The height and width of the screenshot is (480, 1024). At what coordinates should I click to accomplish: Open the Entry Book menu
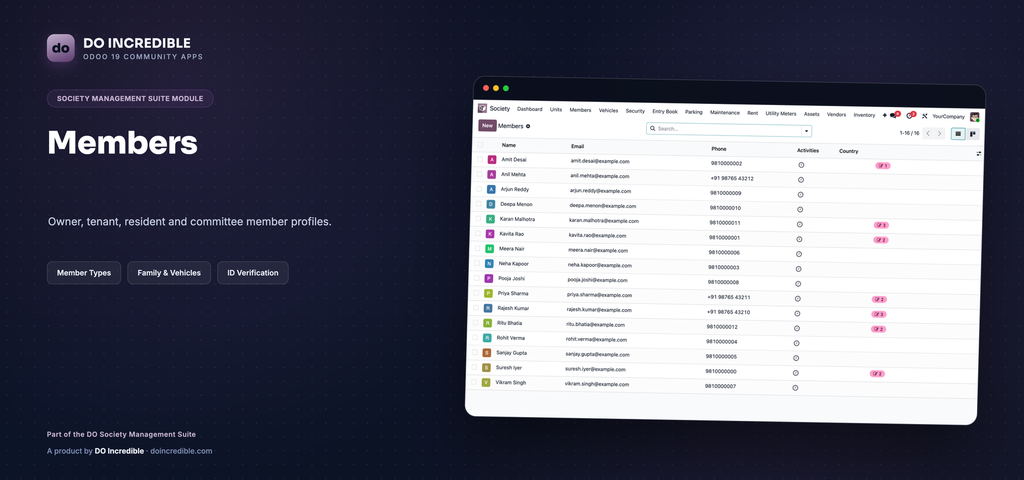pos(665,112)
